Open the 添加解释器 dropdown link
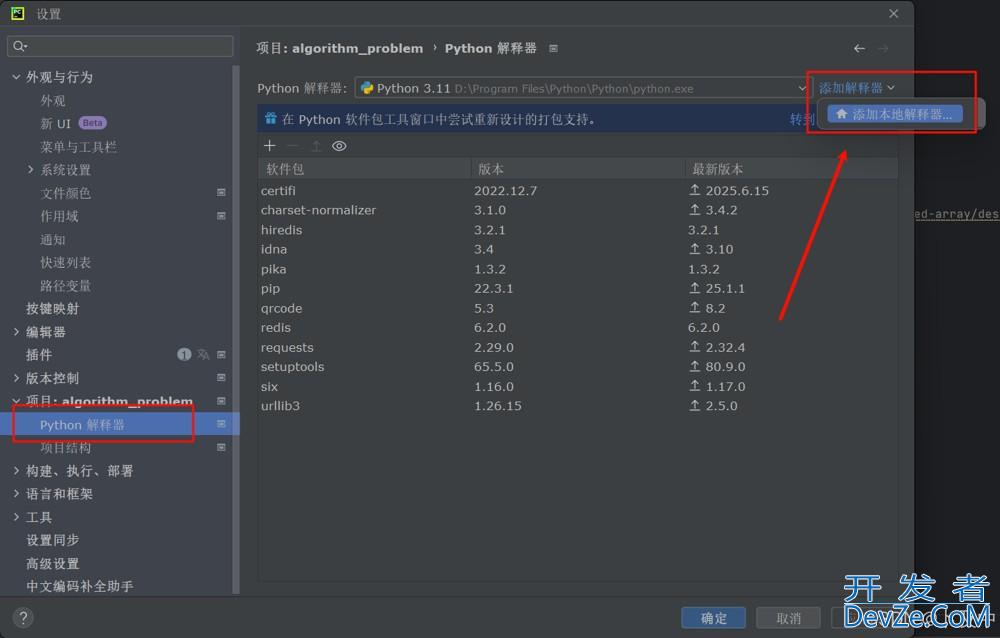Screen dimensions: 1000x638 tap(857, 88)
